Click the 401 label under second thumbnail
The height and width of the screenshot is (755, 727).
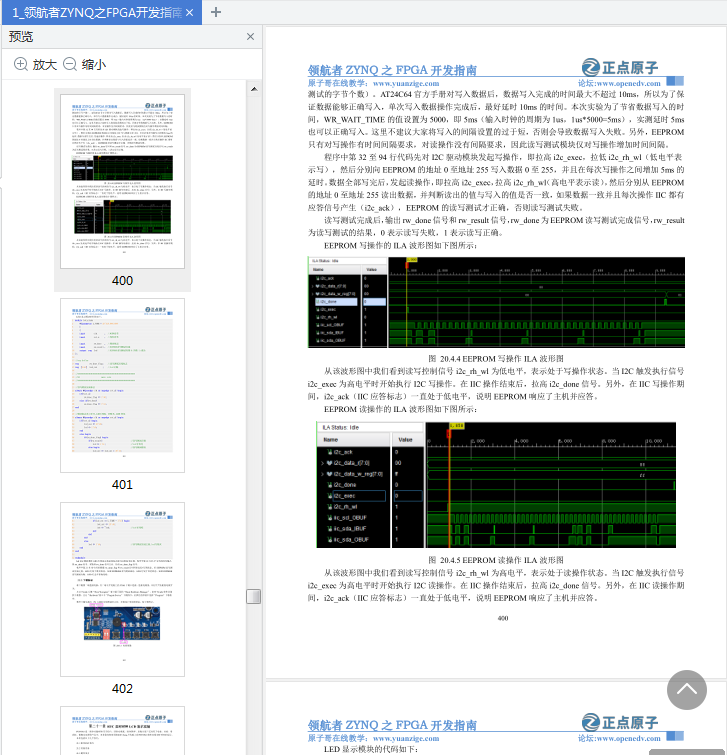coord(122,485)
